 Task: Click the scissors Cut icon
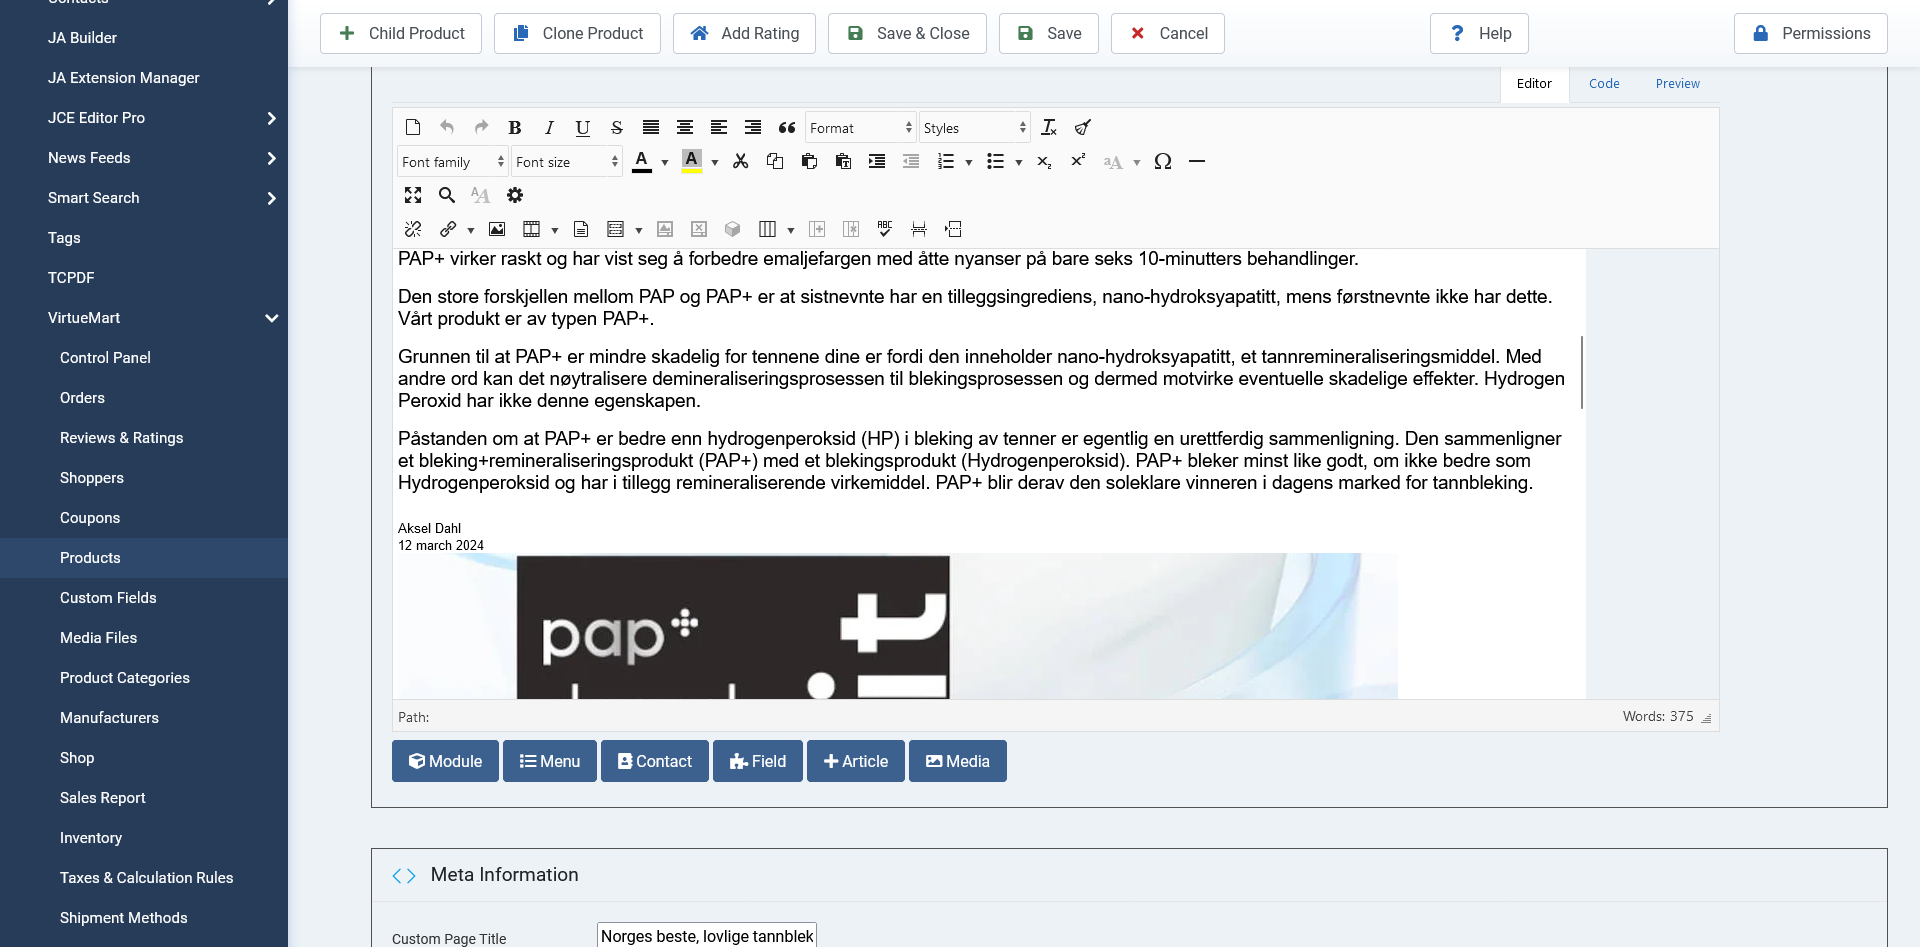(x=741, y=162)
